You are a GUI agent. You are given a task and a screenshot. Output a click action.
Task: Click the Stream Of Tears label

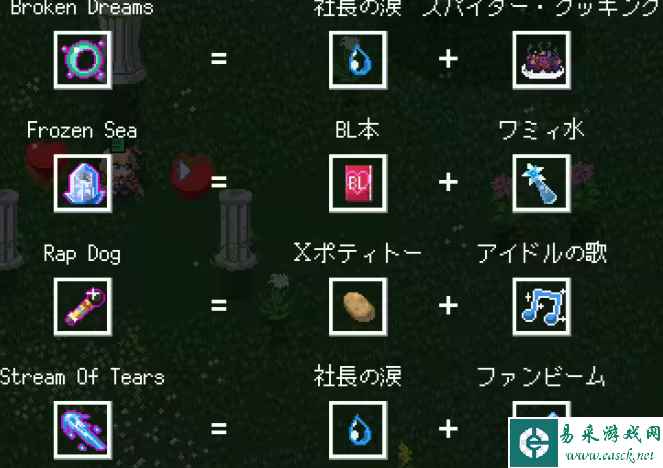tap(82, 377)
